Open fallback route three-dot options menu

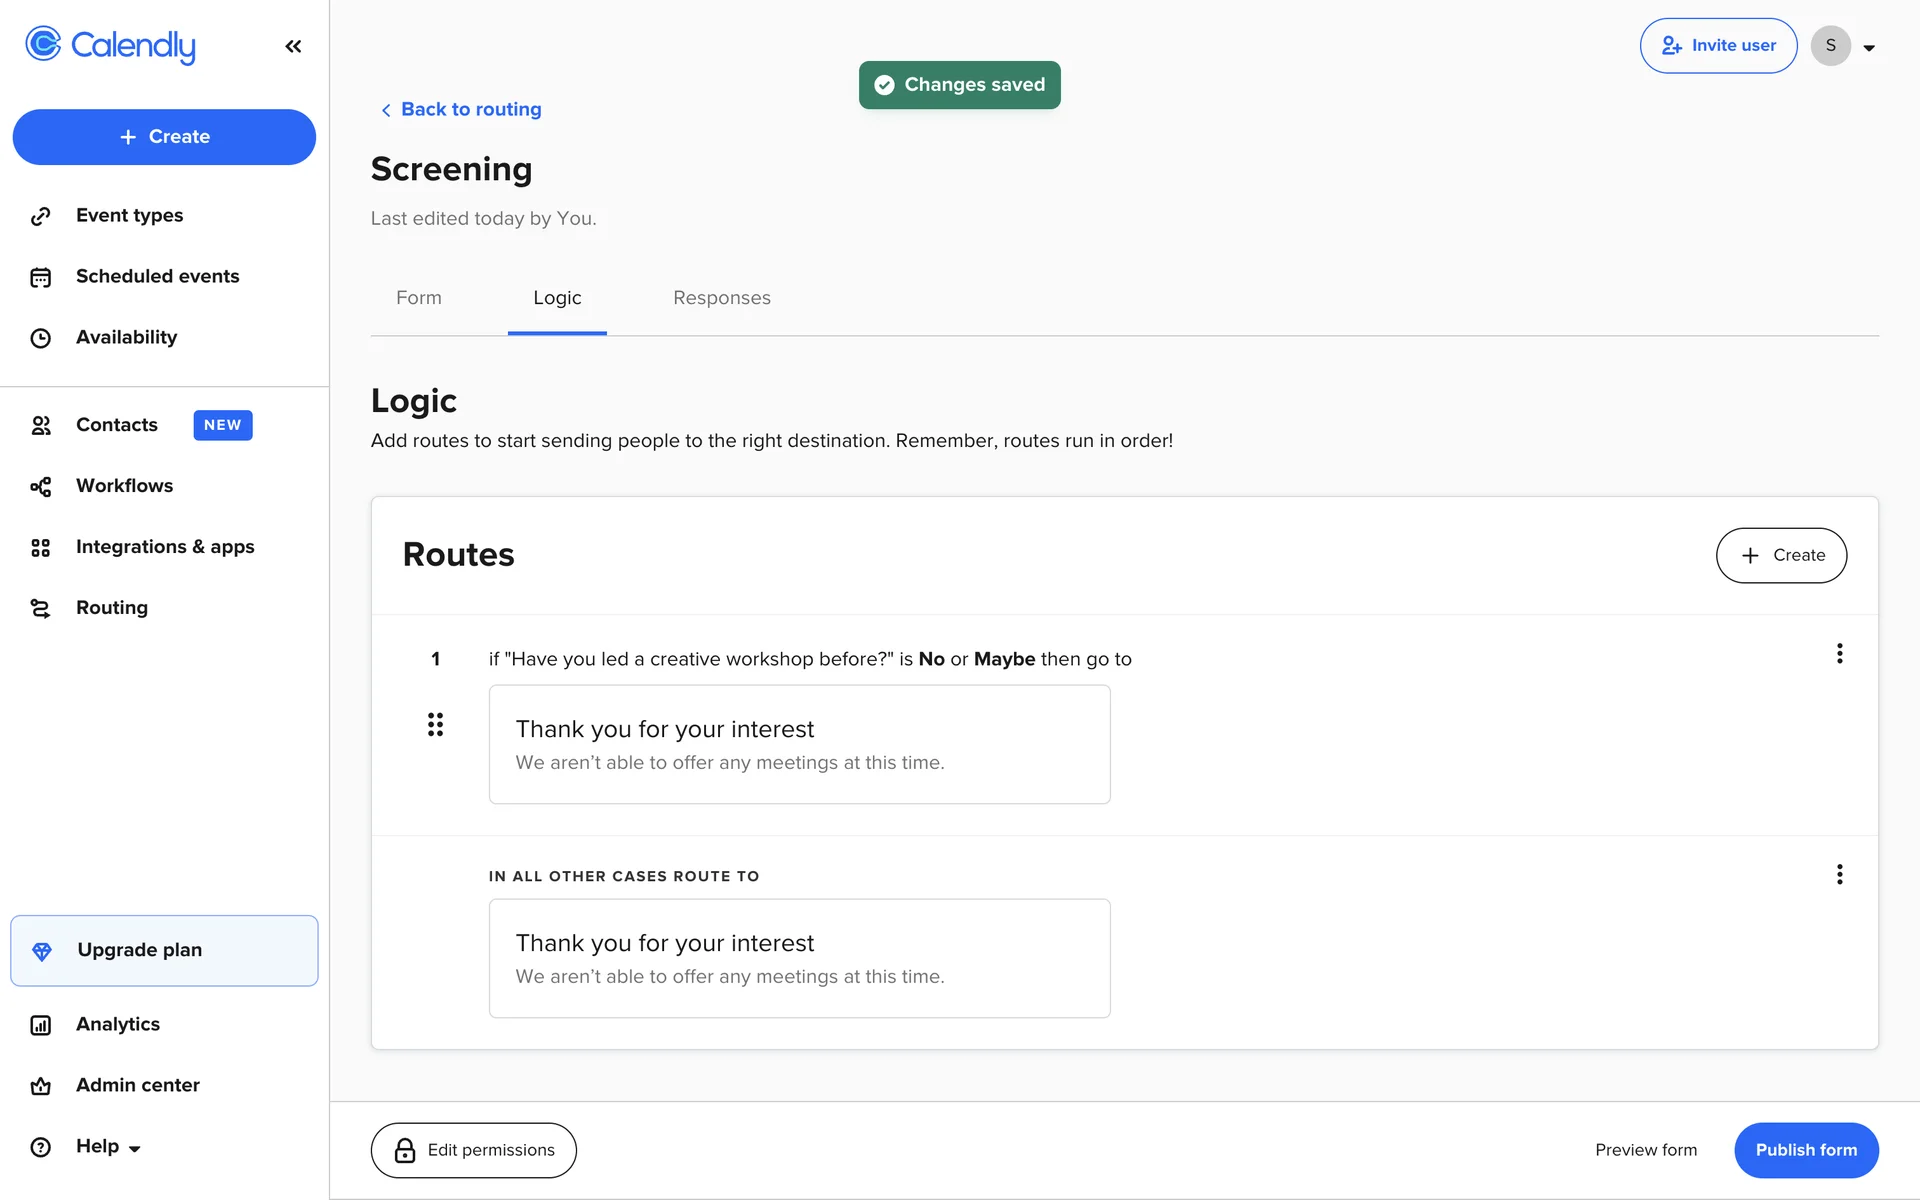[x=1839, y=875]
